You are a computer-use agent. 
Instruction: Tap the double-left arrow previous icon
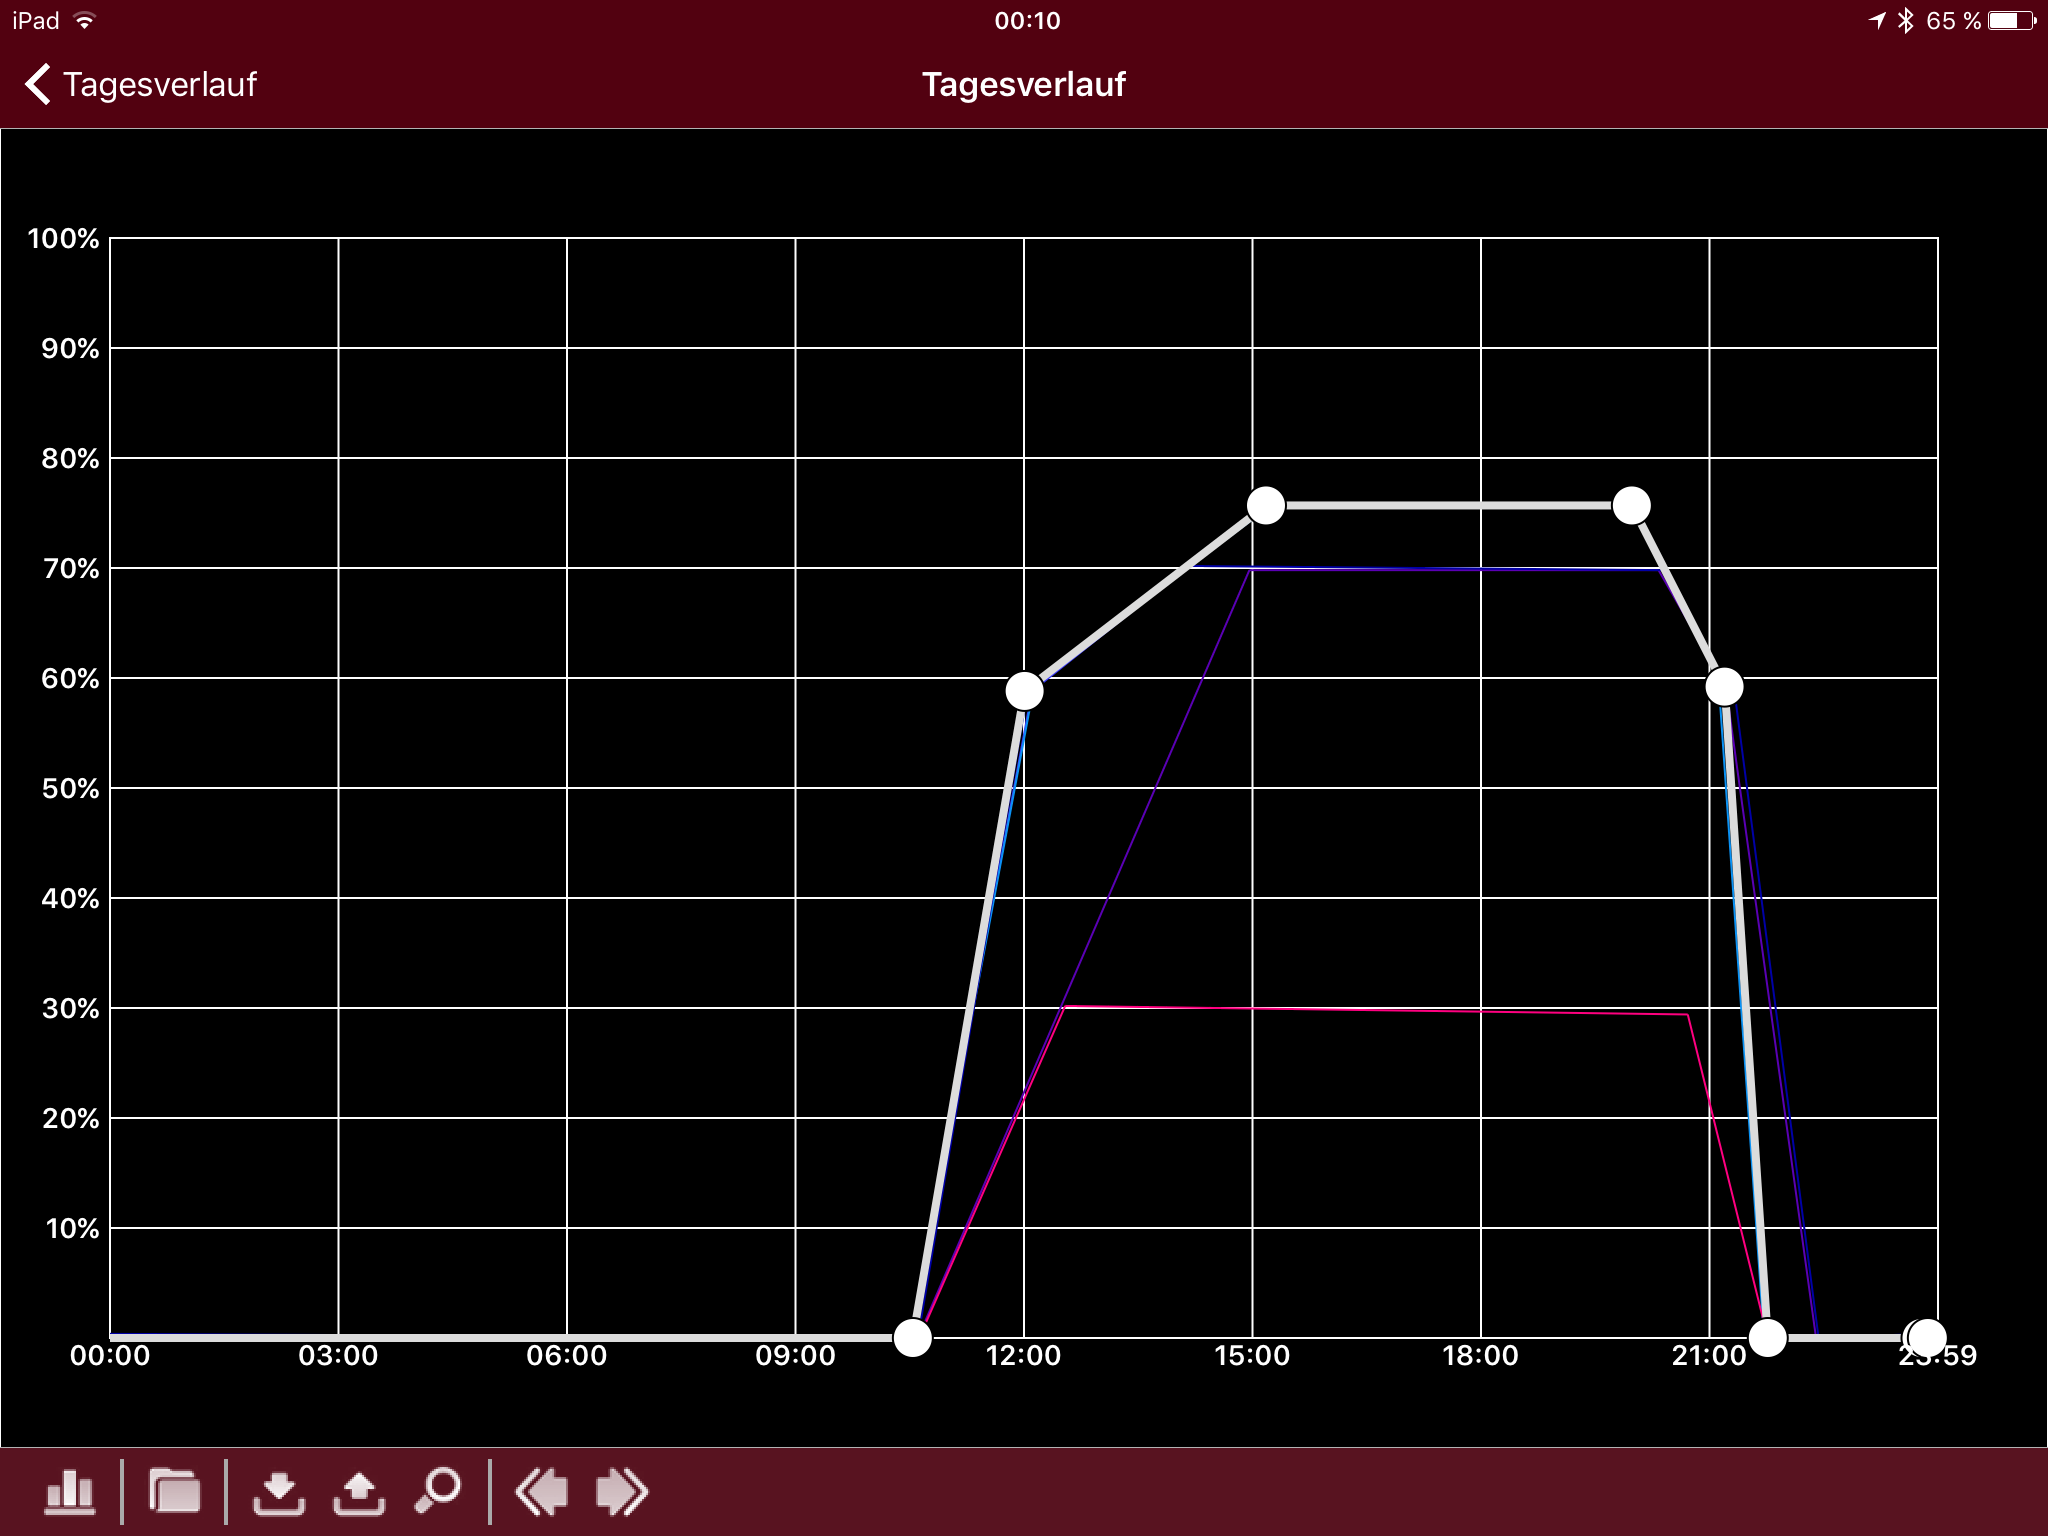coord(541,1492)
